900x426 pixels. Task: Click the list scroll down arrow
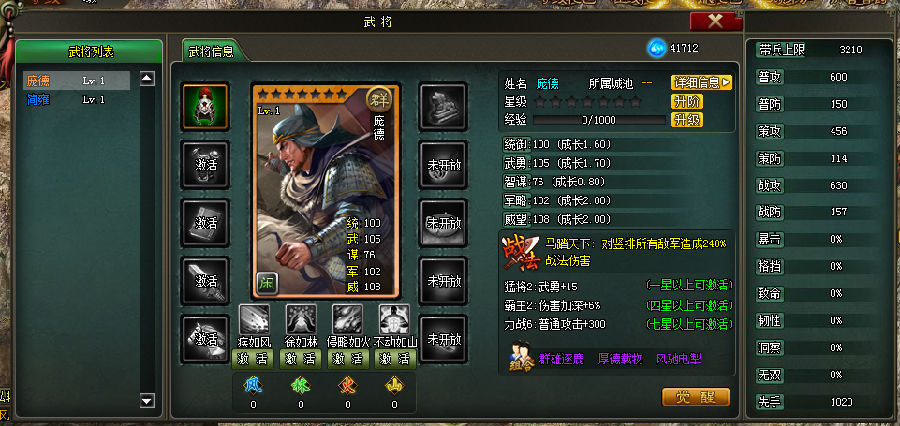pos(148,401)
